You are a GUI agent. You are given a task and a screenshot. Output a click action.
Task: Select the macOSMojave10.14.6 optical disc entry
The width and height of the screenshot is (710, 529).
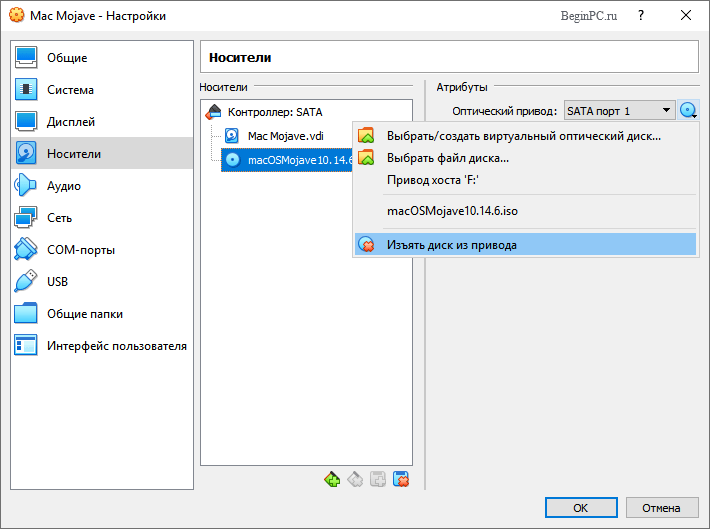click(287, 160)
